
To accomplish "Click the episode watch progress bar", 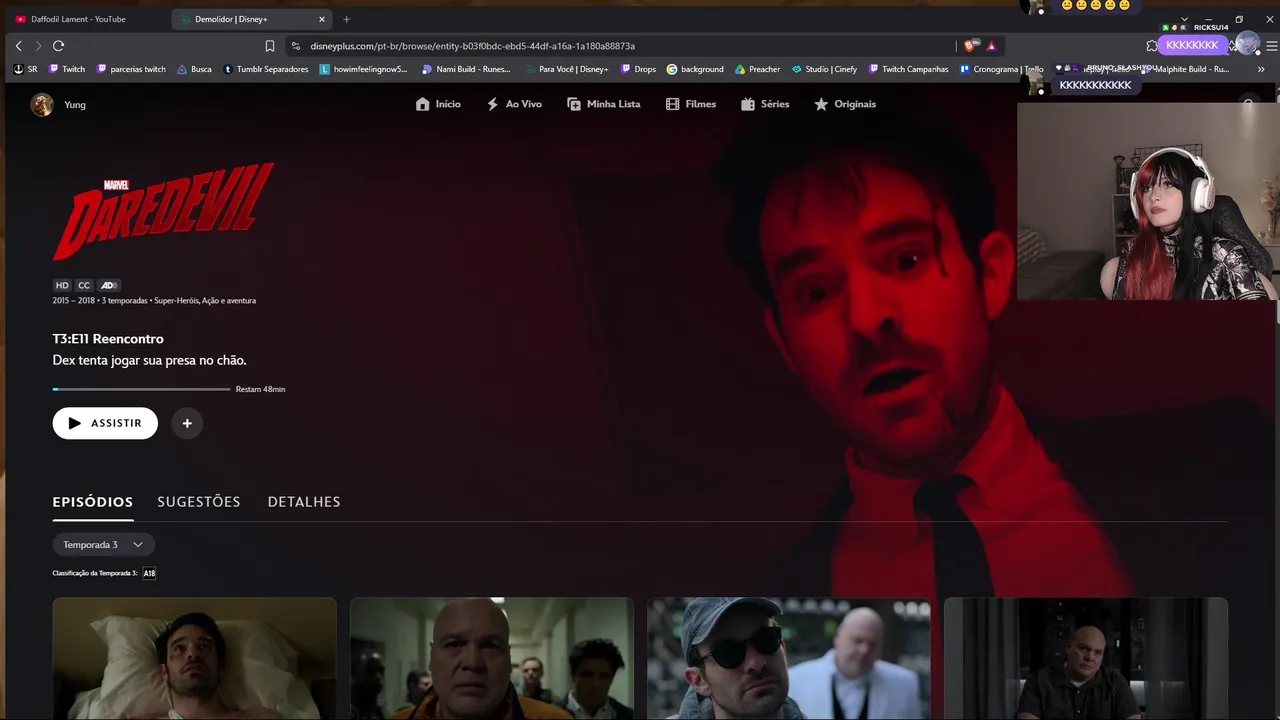I will [142, 389].
